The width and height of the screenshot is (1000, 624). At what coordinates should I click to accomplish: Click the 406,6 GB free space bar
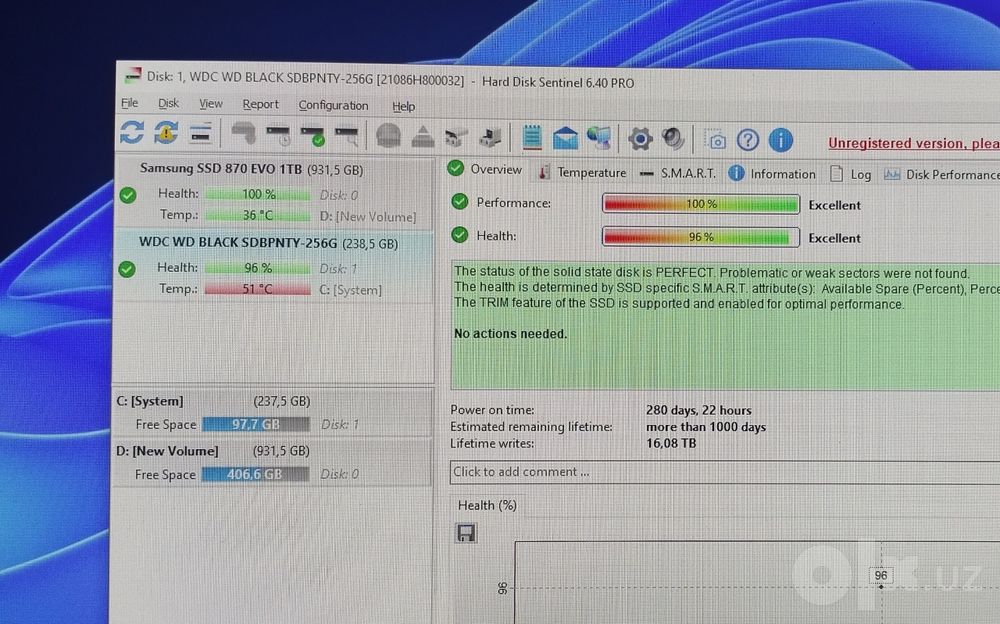tap(255, 474)
